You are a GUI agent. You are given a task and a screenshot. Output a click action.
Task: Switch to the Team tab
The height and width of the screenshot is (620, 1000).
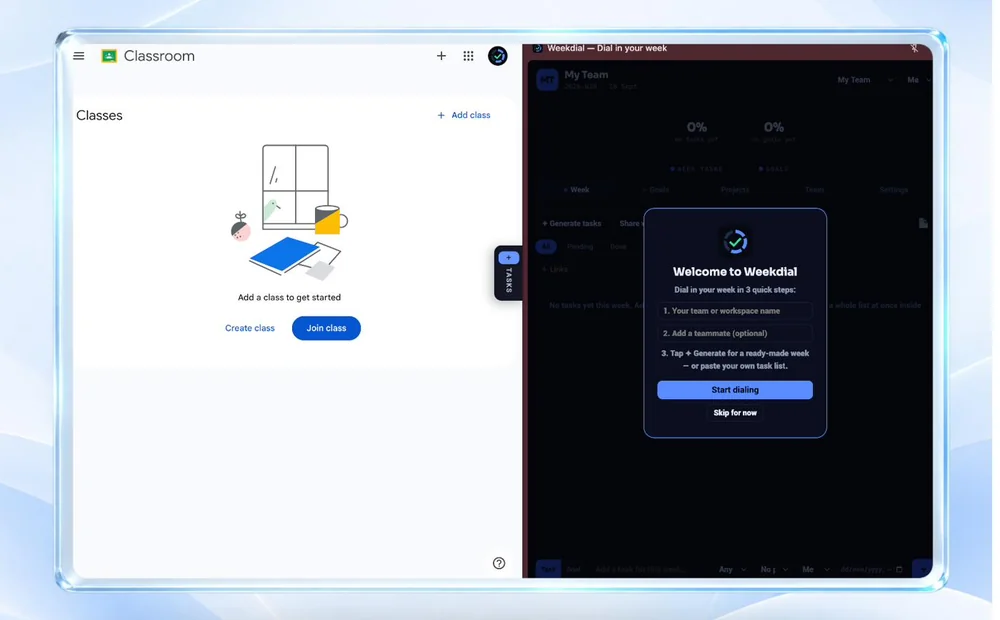814,189
